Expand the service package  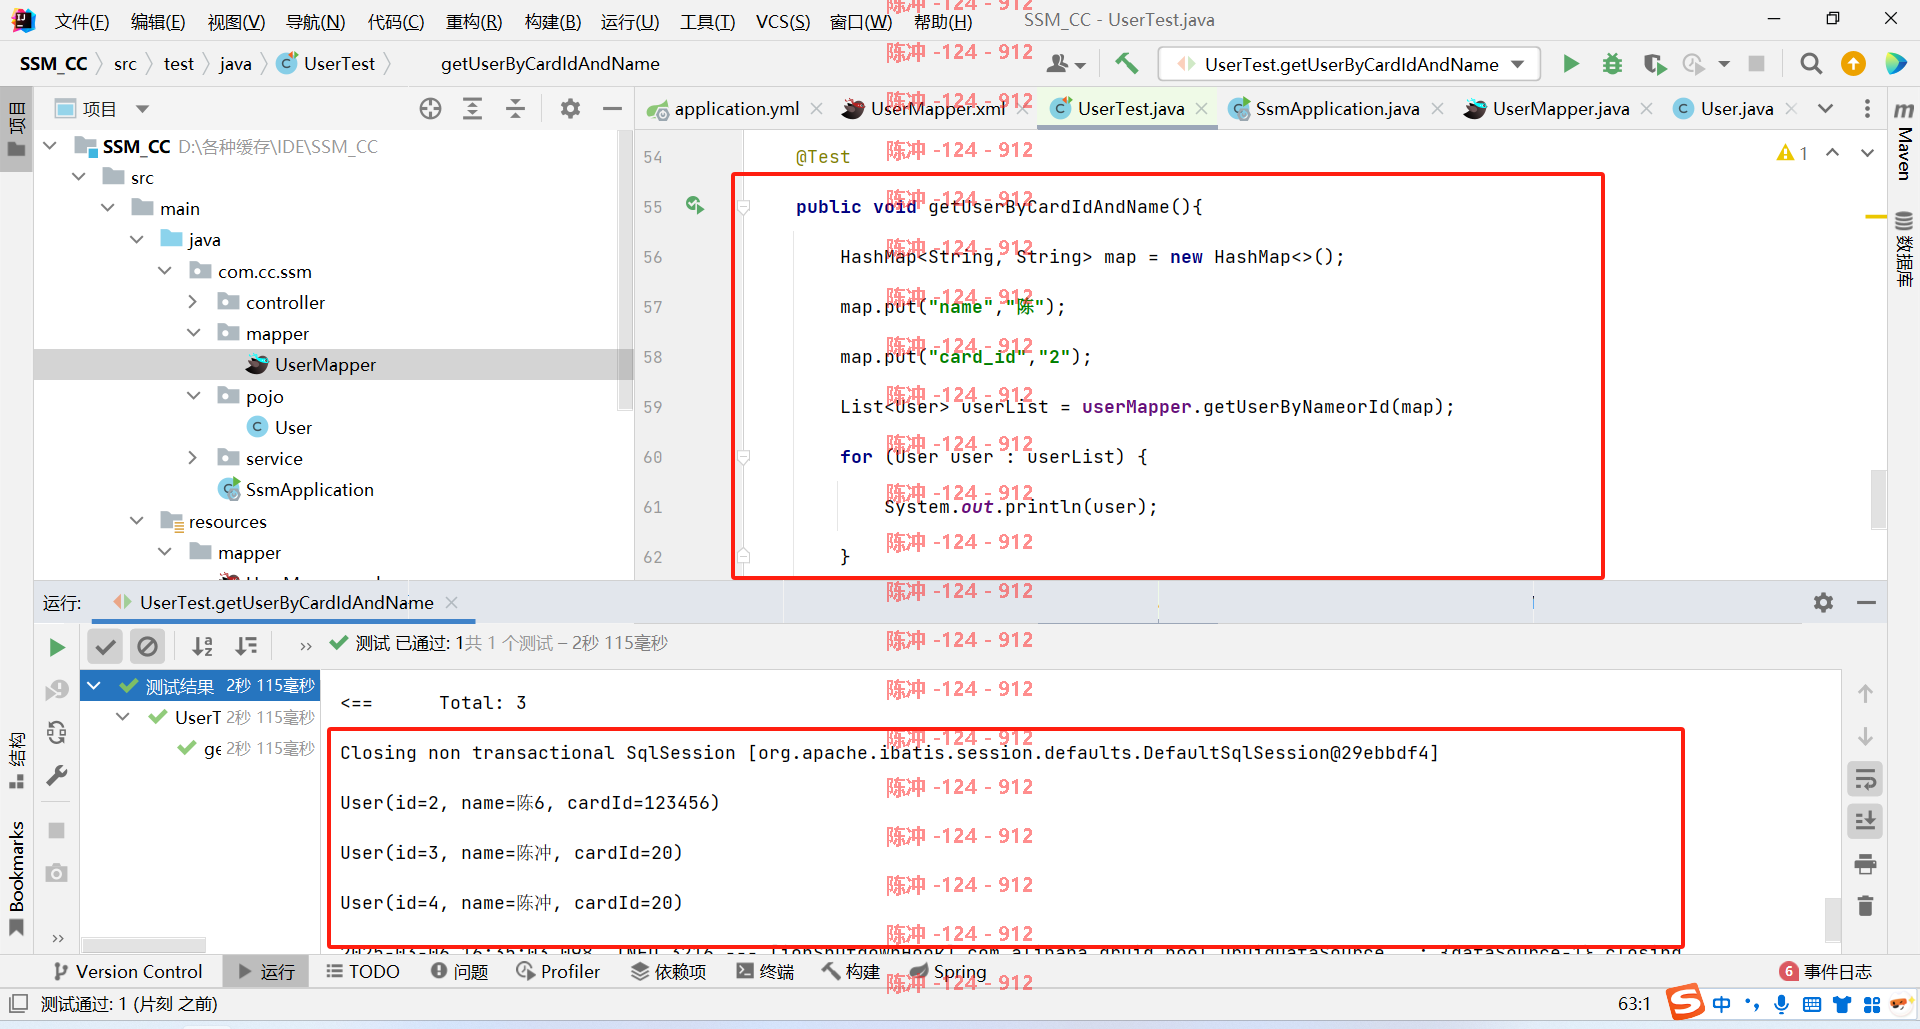click(x=193, y=458)
